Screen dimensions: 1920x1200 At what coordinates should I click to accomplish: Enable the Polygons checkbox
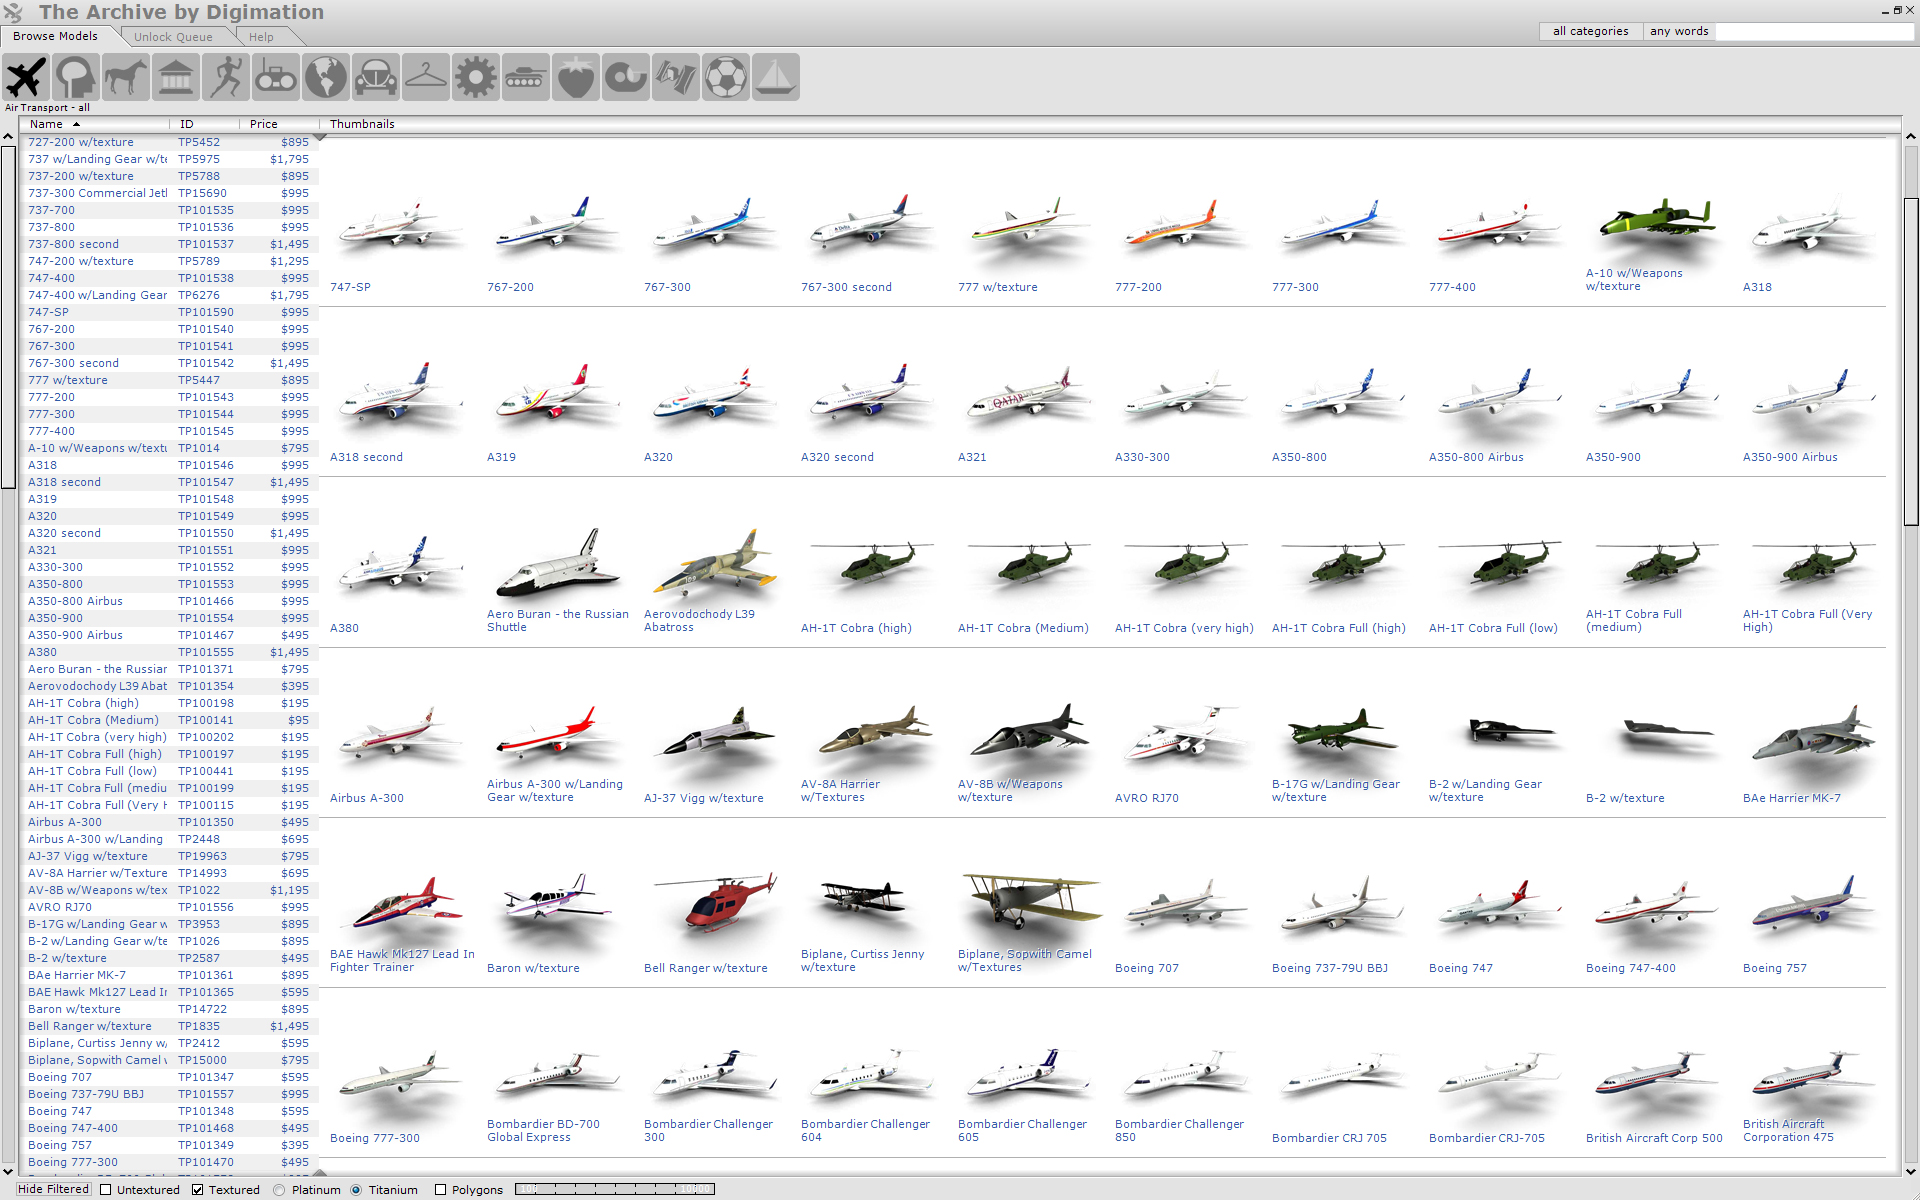click(x=440, y=1190)
